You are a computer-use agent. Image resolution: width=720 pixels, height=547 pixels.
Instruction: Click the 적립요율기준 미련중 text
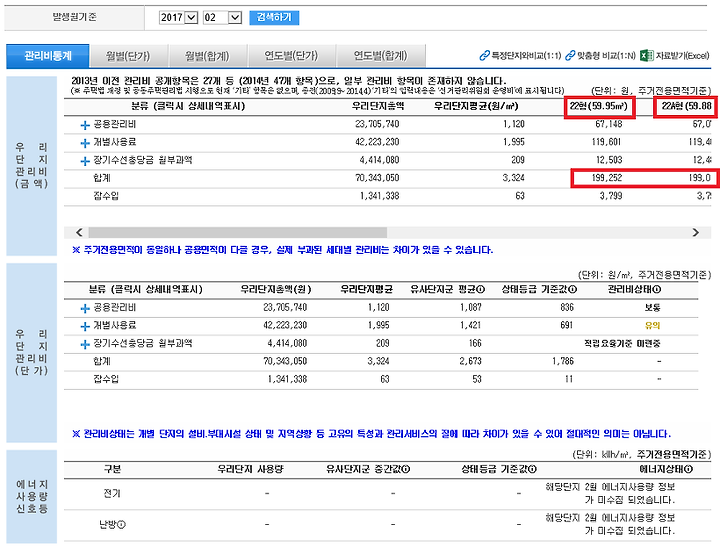click(622, 344)
